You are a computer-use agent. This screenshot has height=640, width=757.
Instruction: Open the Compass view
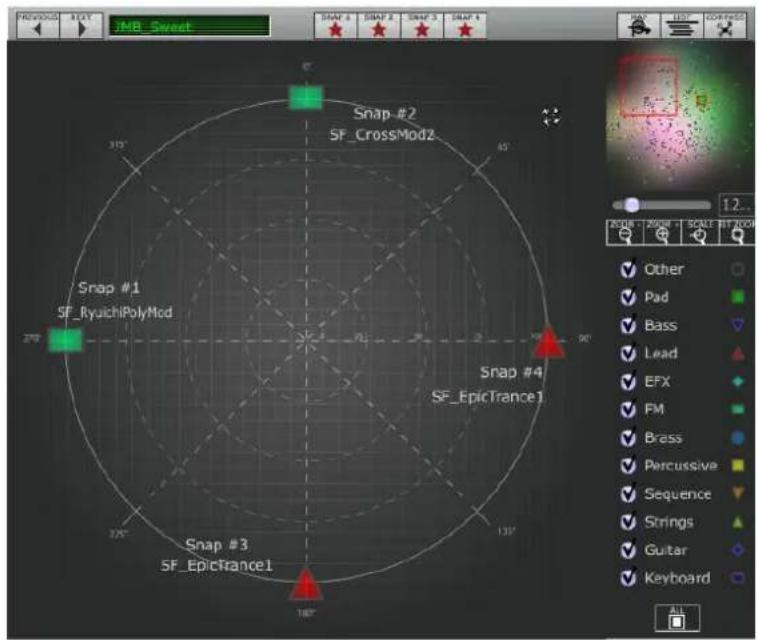[725, 26]
